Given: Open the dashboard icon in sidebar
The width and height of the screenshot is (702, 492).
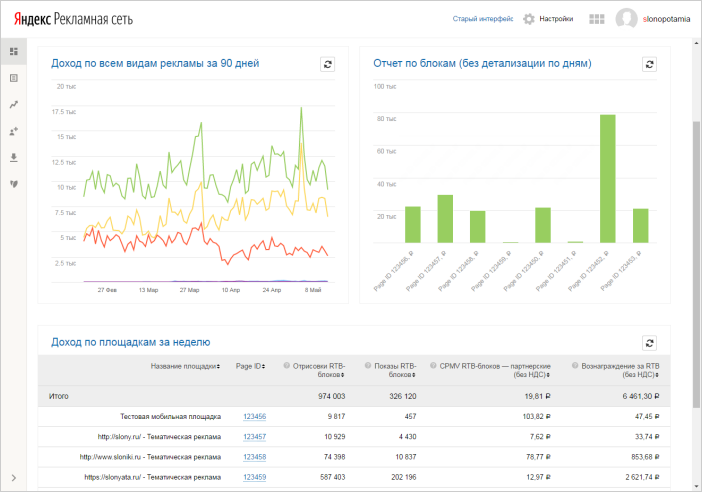Looking at the screenshot, I should (14, 51).
